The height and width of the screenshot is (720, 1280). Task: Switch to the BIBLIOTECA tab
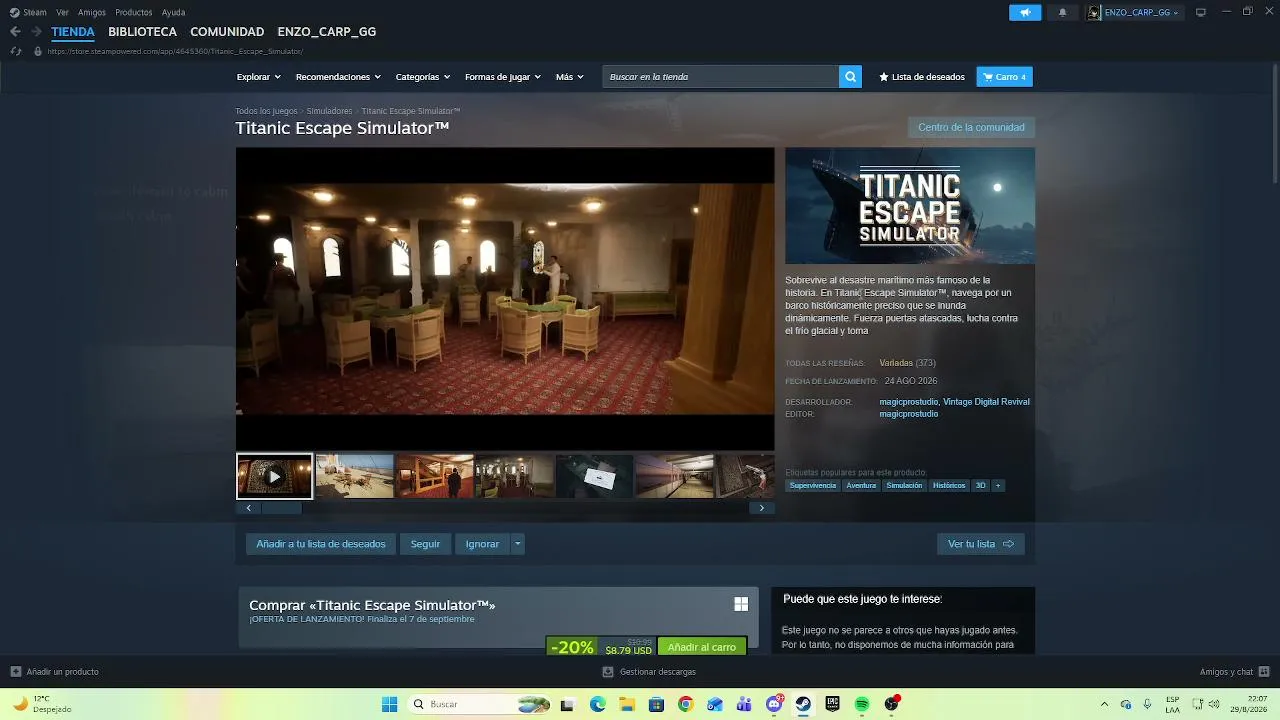coord(143,32)
